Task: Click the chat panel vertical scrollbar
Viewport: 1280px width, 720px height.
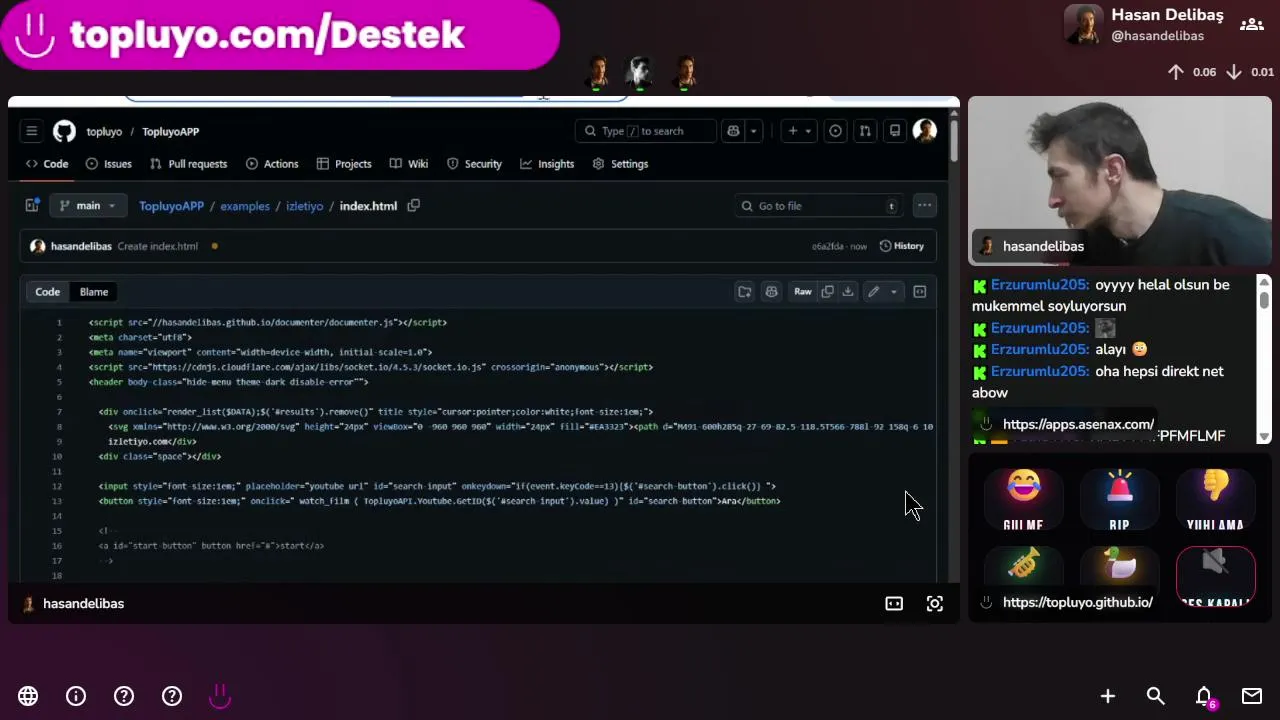Action: tap(1264, 360)
